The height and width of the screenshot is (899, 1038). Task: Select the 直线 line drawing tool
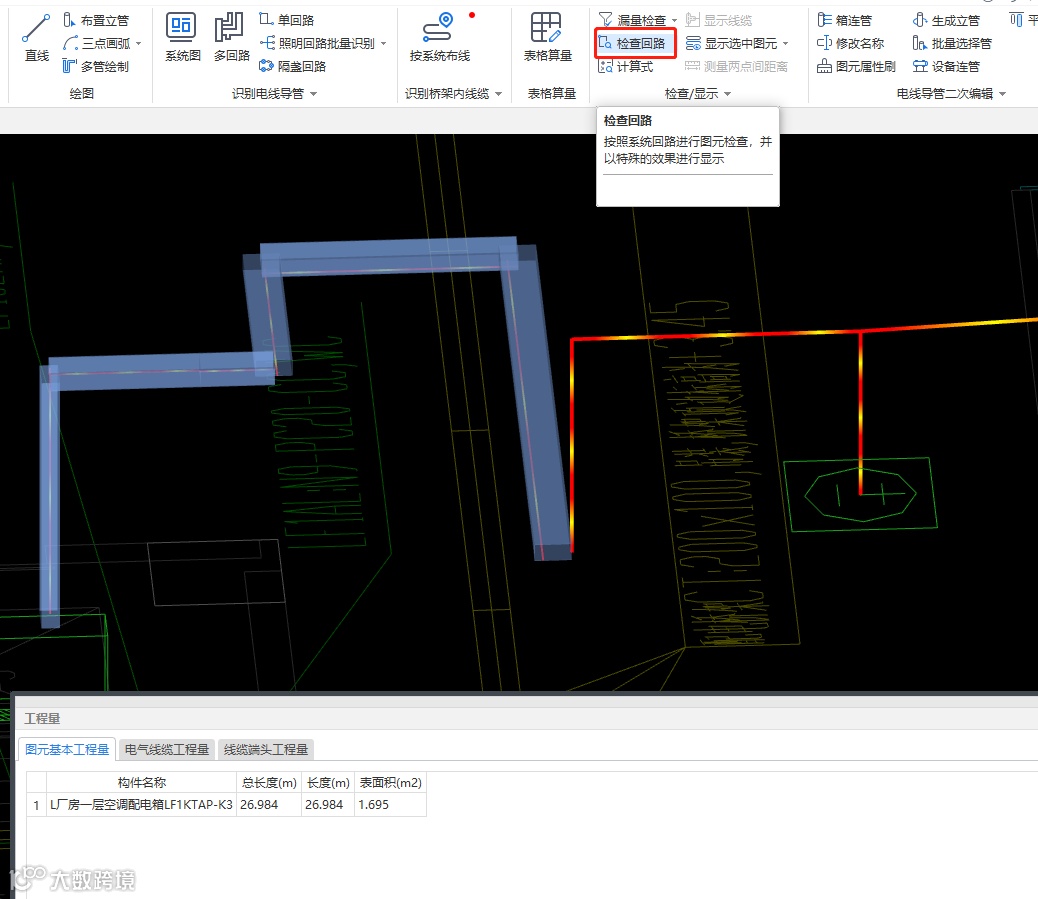coord(36,38)
